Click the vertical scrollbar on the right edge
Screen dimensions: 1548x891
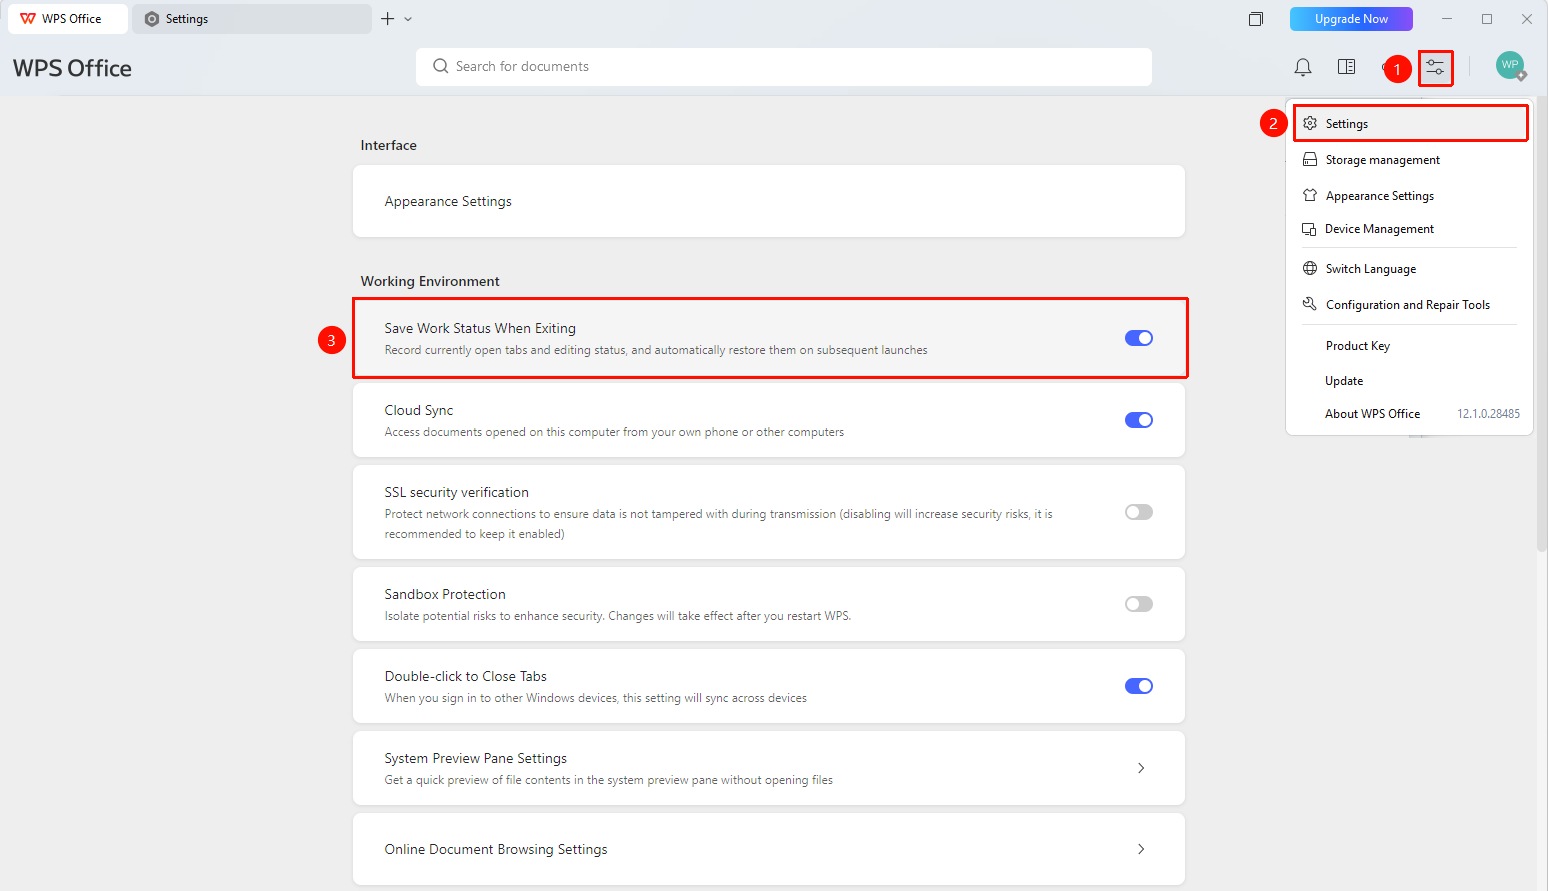1542,324
